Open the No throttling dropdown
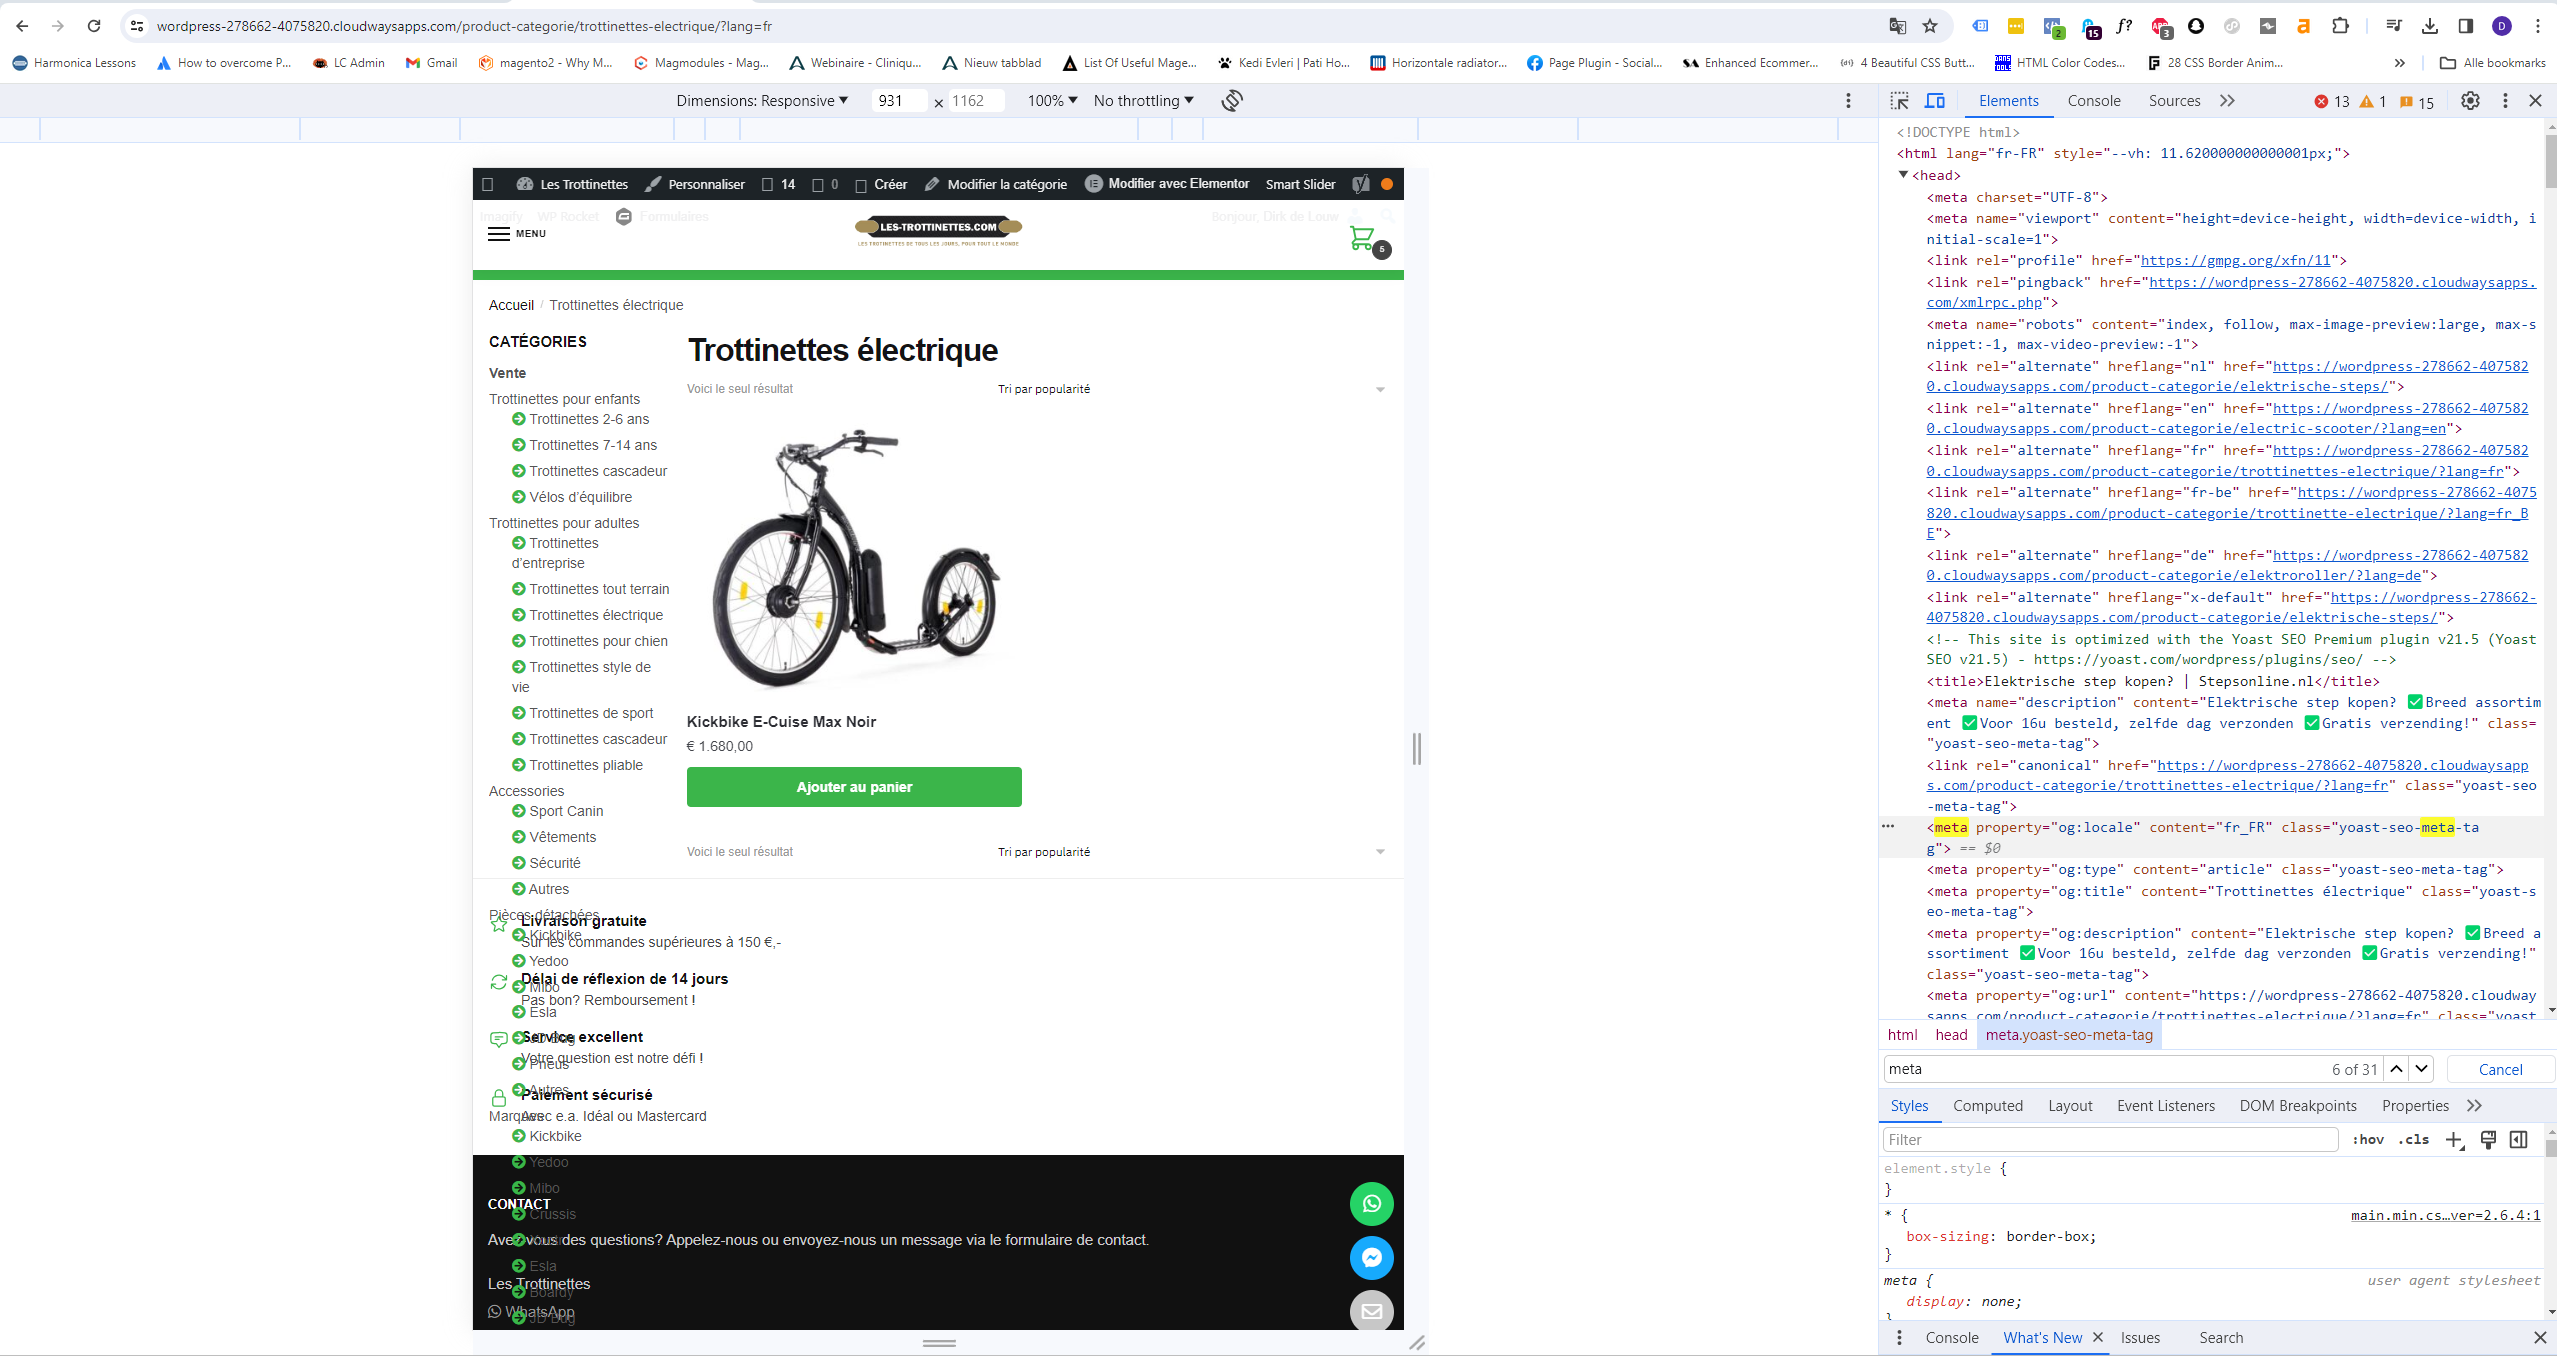 pos(1143,101)
